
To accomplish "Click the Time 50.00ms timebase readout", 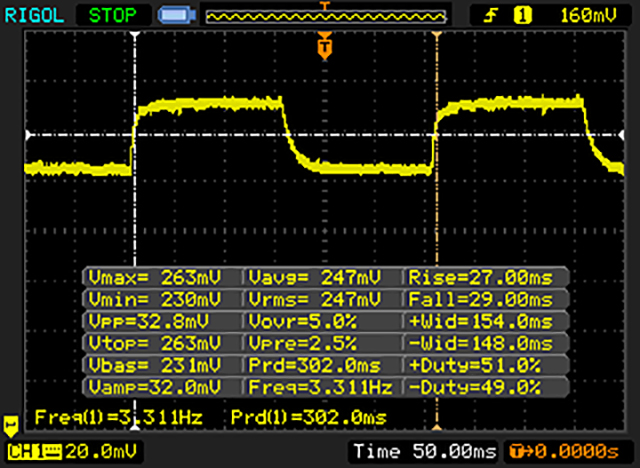I will (424, 452).
